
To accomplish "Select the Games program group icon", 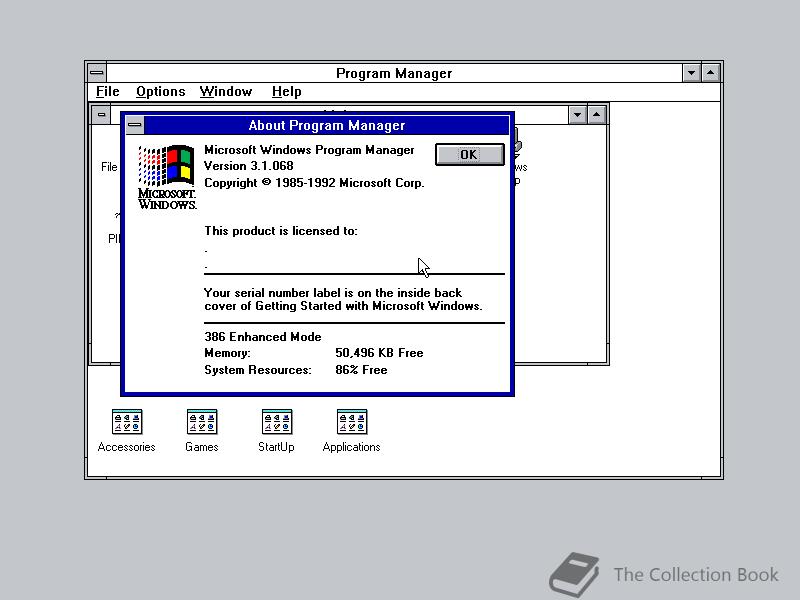I will (202, 421).
